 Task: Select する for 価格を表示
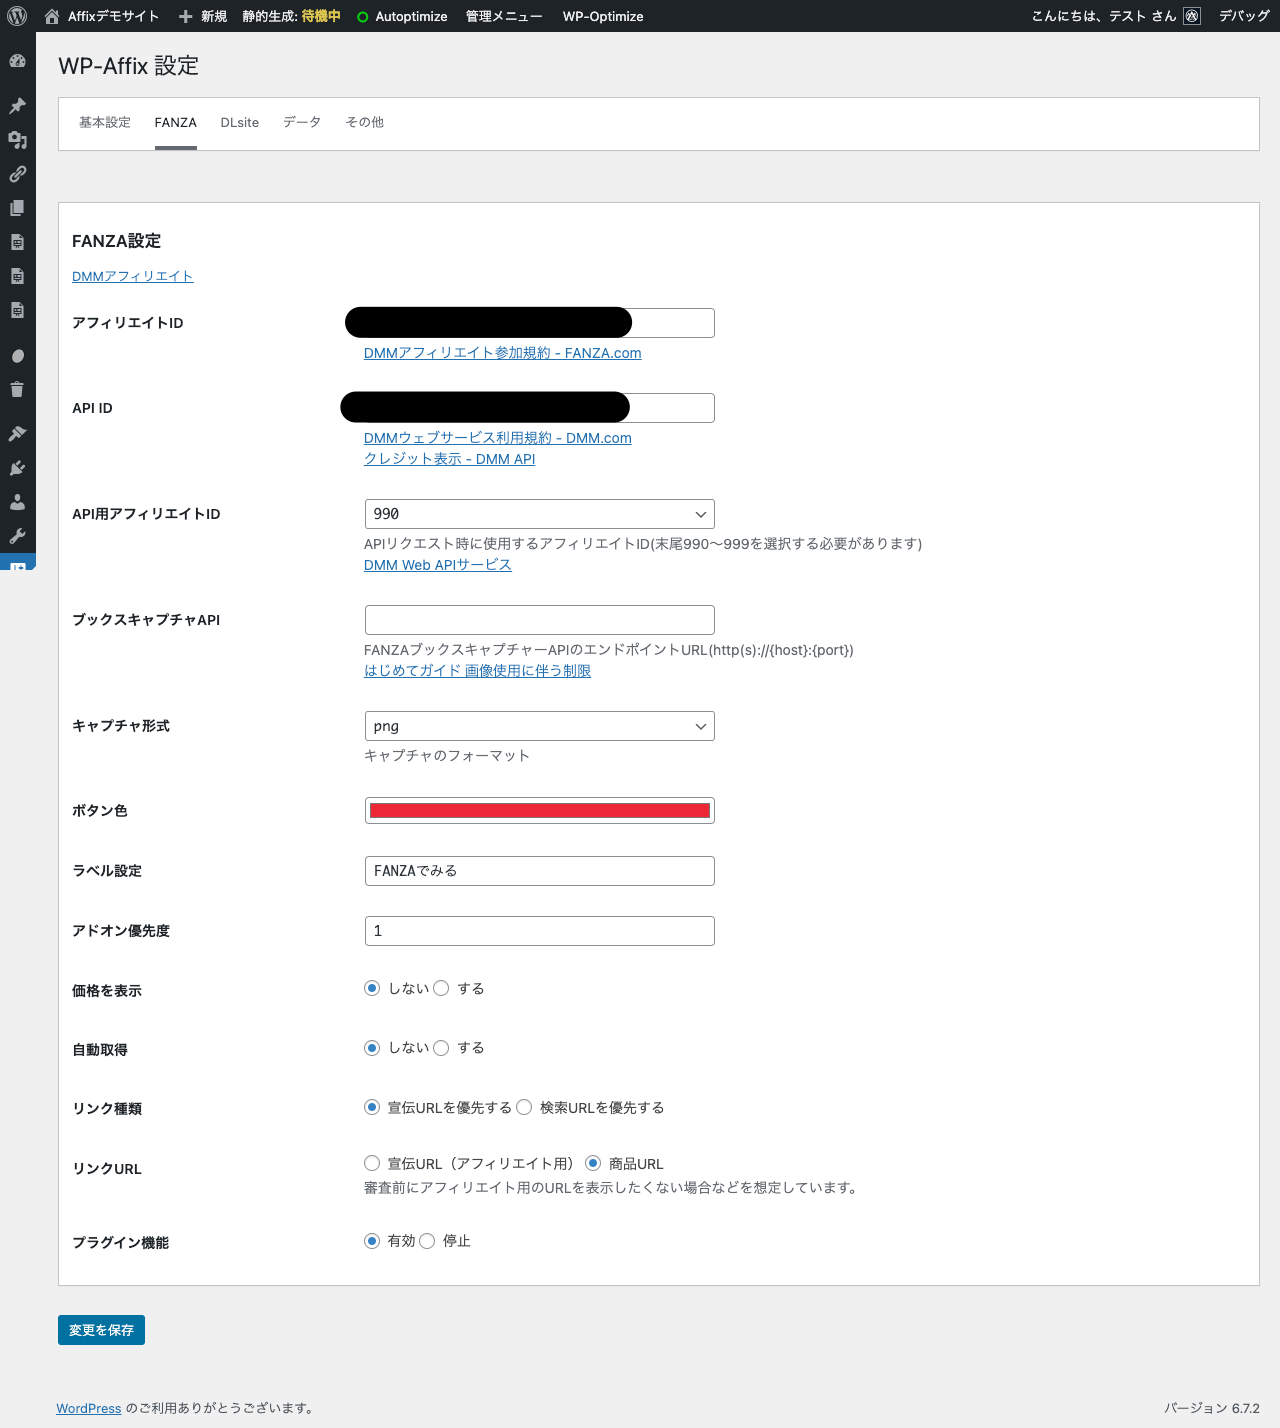(441, 988)
